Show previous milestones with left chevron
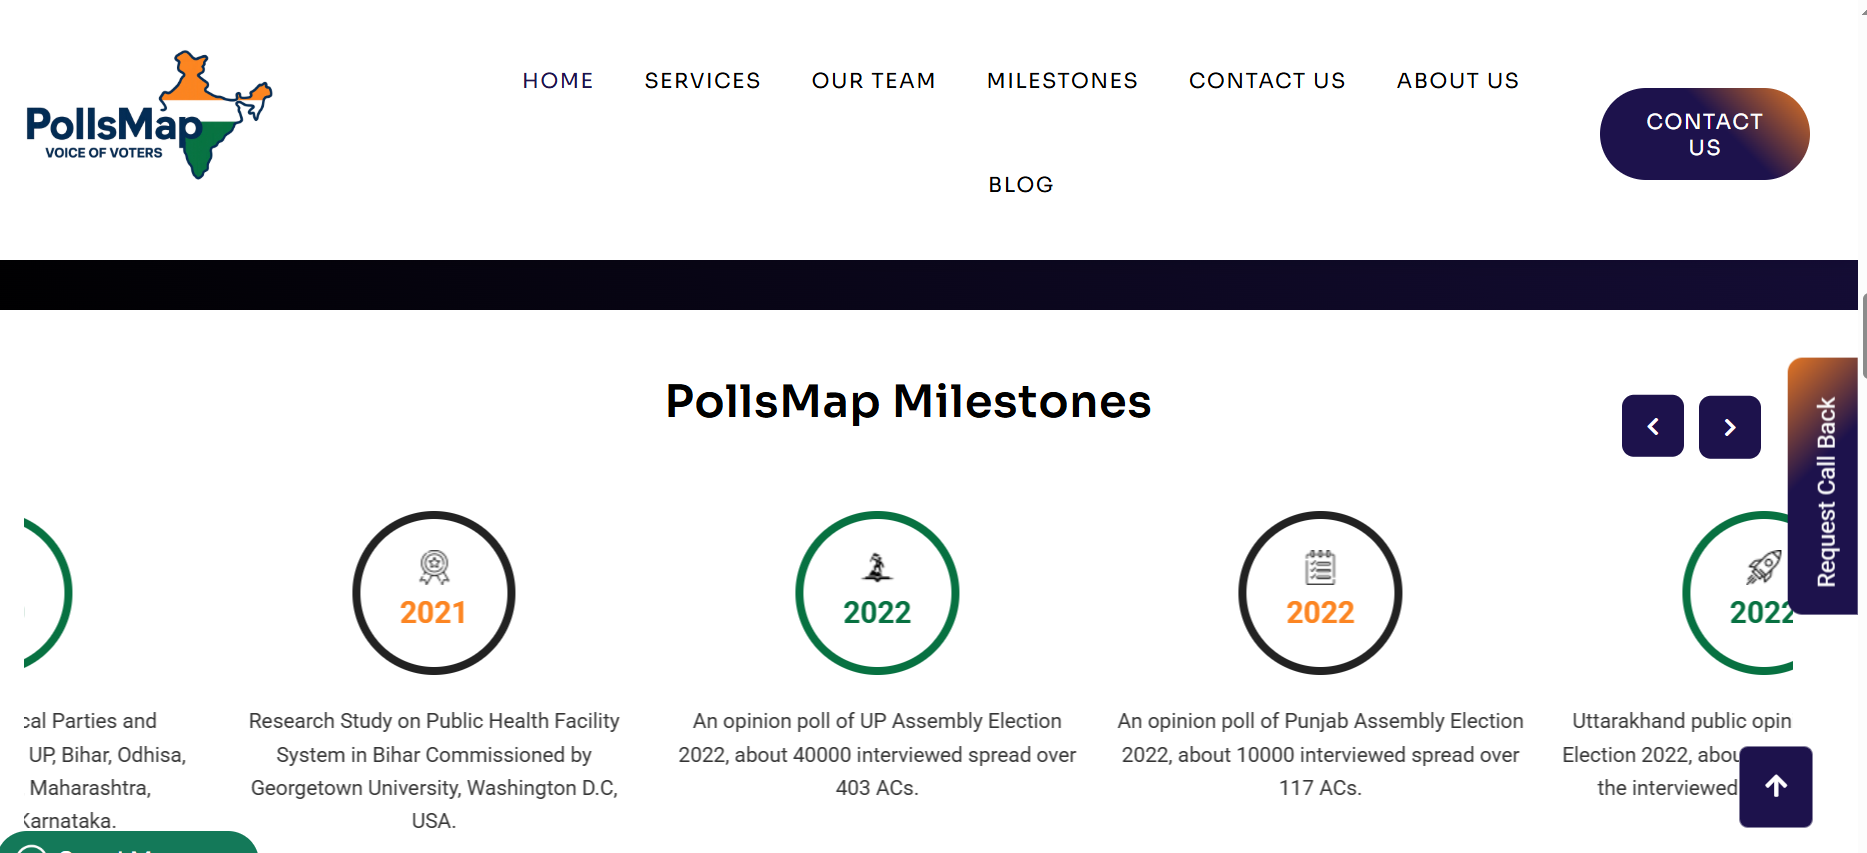The height and width of the screenshot is (853, 1867). coord(1653,427)
